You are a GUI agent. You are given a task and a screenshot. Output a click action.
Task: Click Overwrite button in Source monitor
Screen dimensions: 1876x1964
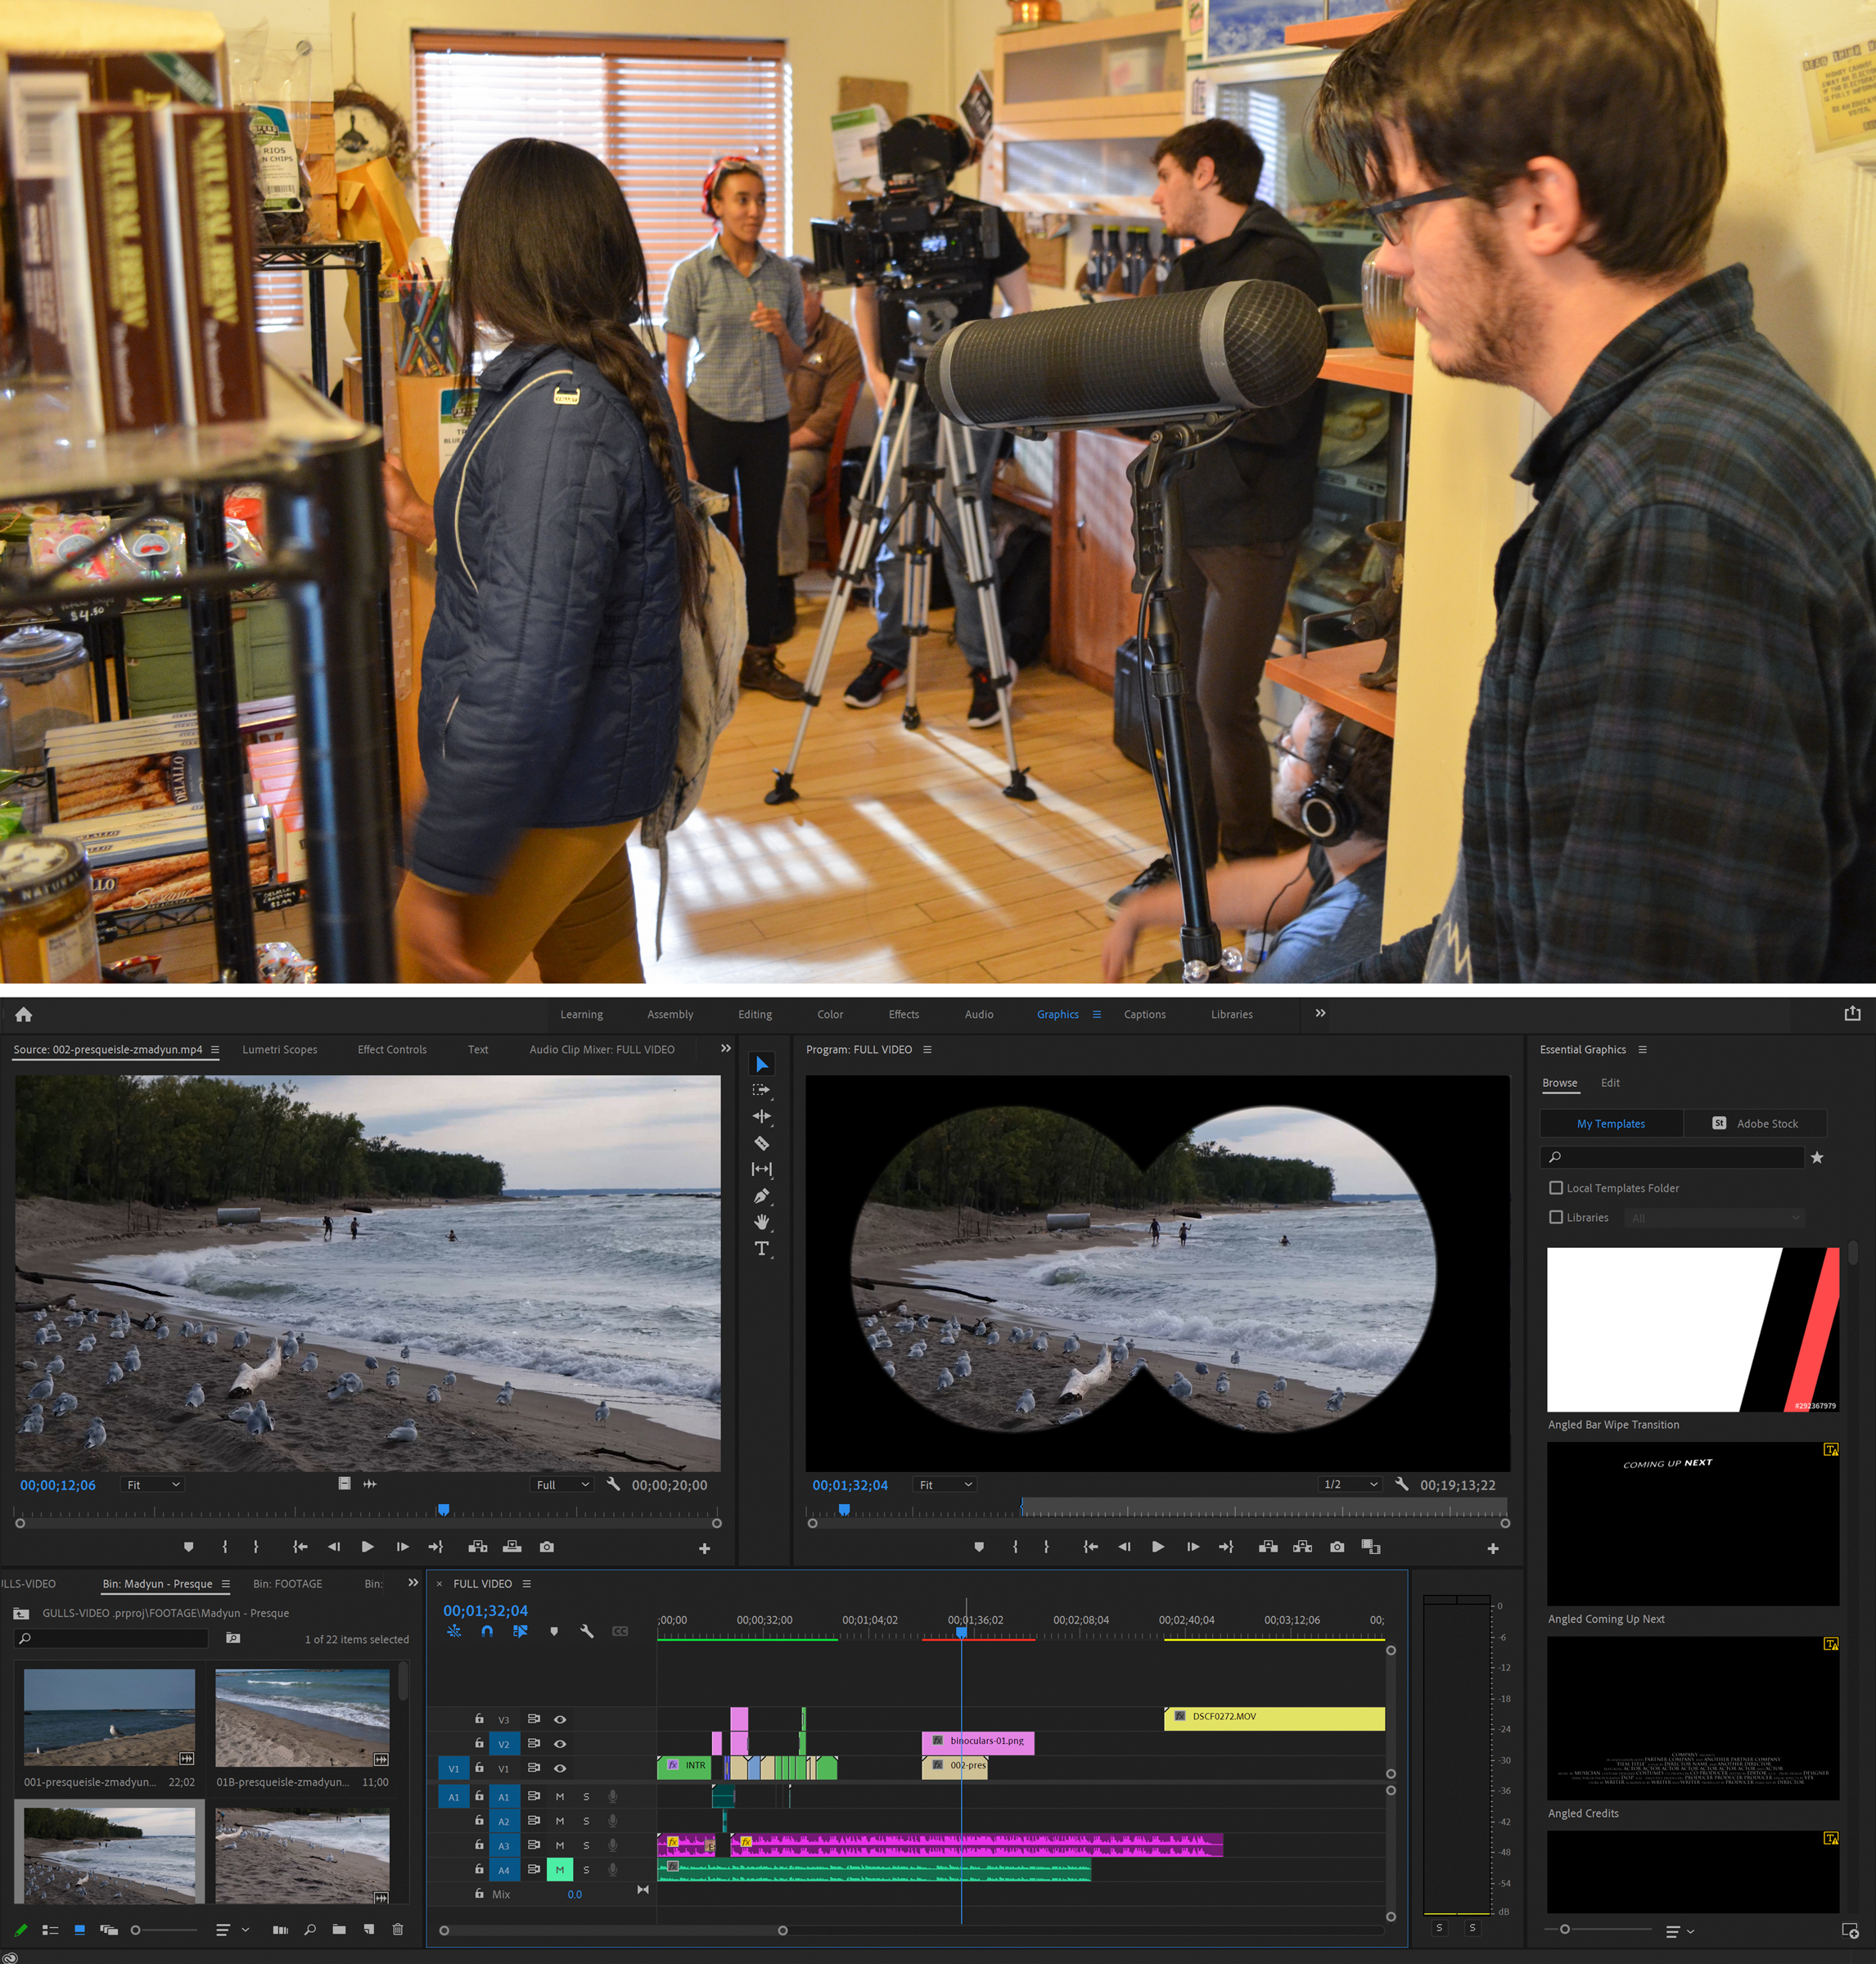tap(512, 1547)
